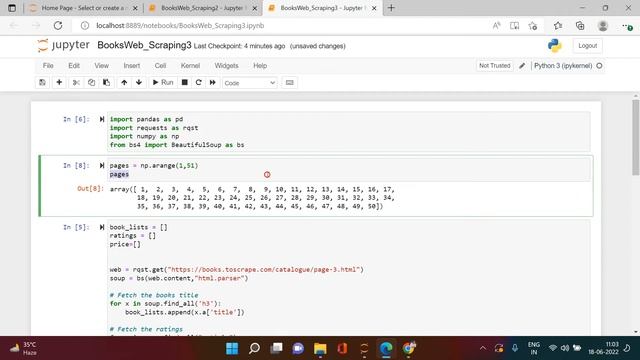Add this page to favorites star icon
Viewport: 640px width, 360px height.
(x=533, y=26)
